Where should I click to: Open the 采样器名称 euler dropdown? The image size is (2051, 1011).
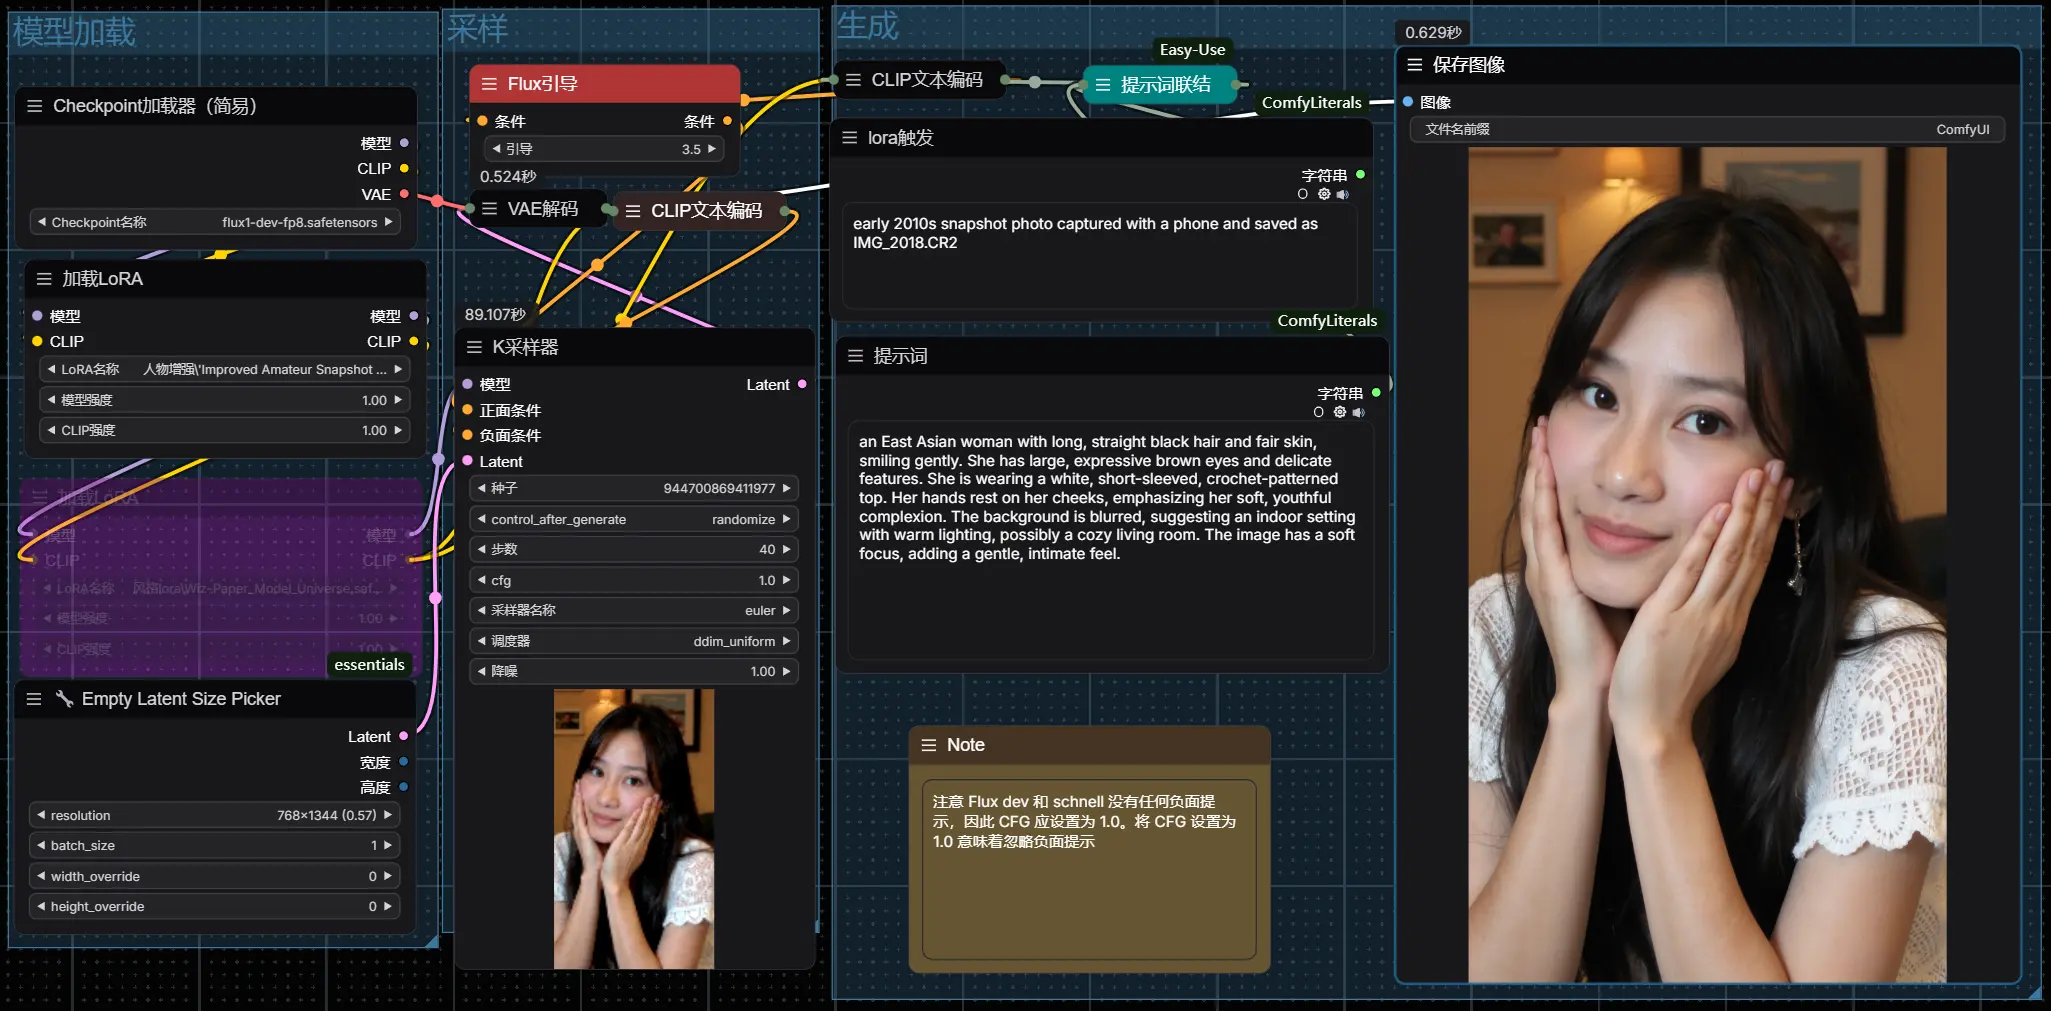[633, 610]
